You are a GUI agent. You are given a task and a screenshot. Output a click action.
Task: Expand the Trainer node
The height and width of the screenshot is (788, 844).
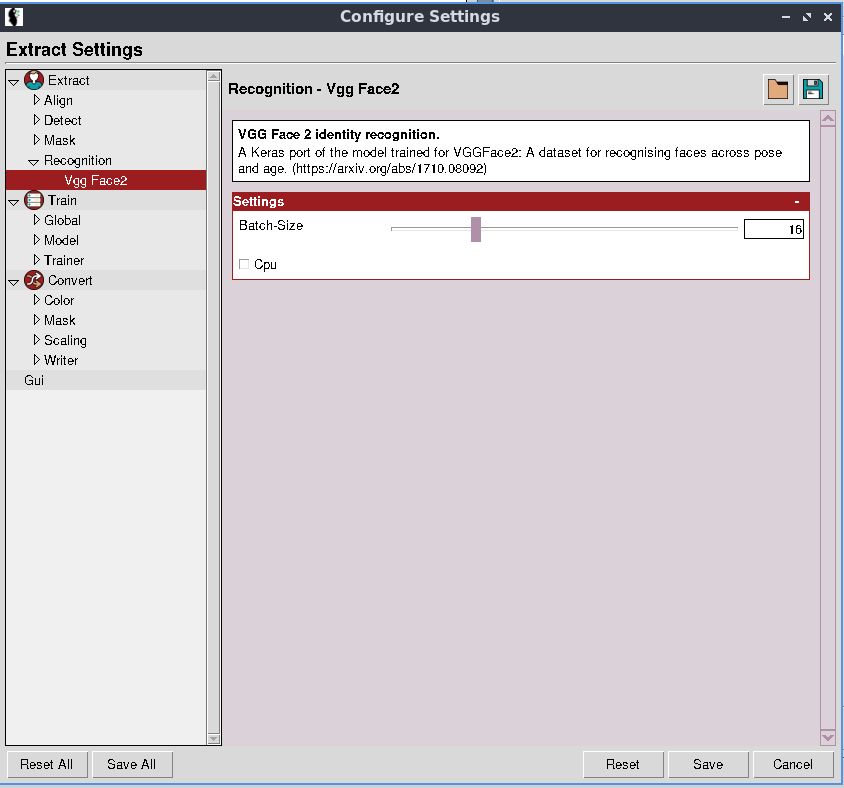point(36,260)
